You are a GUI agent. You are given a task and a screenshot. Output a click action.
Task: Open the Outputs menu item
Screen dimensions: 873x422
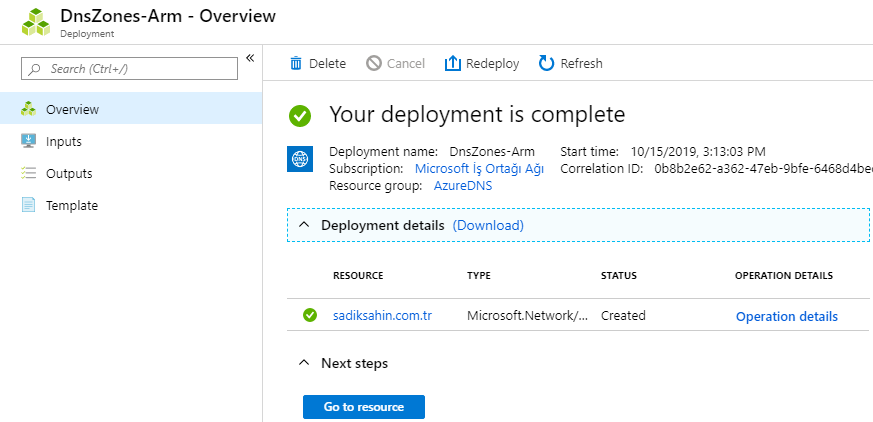[x=131, y=173]
